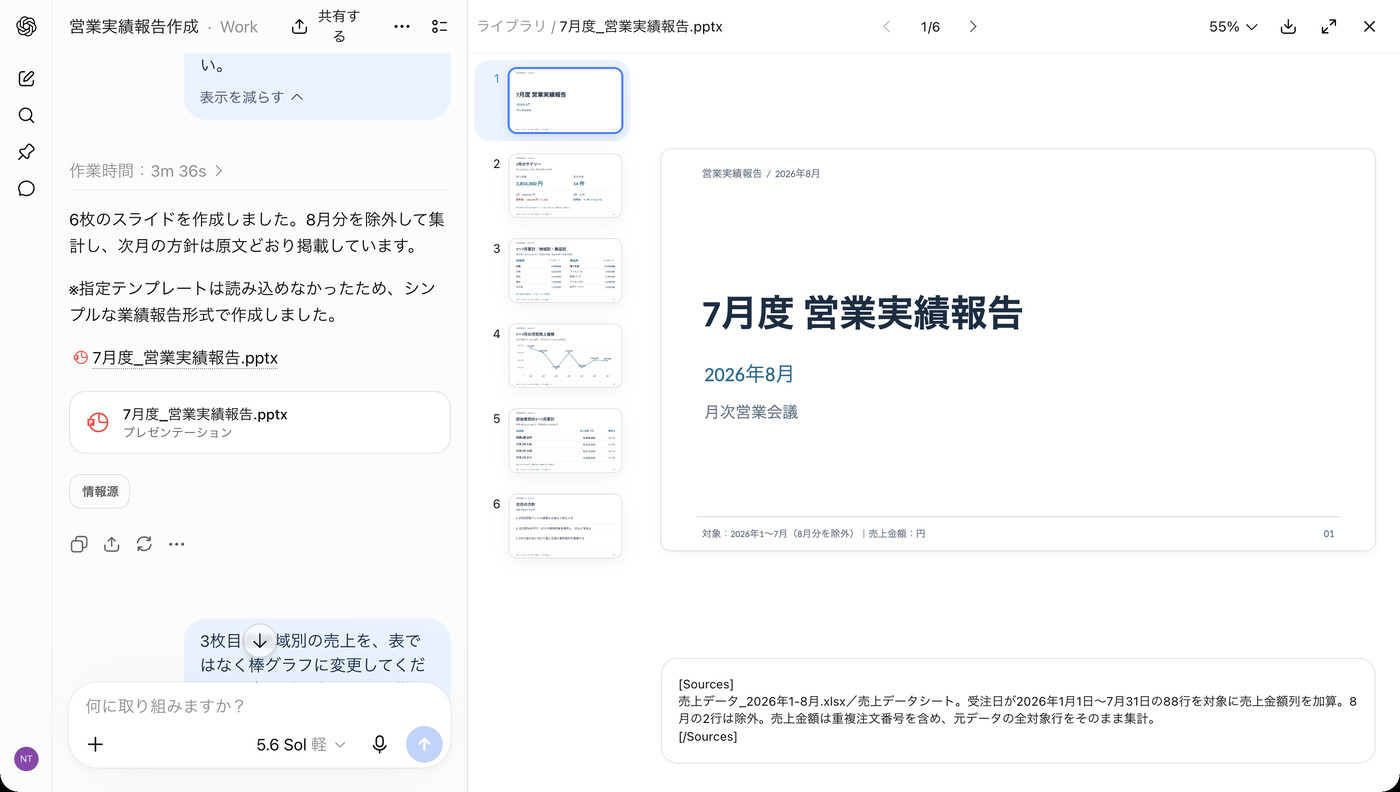
Task: Open the pinned items icon in sidebar
Action: (27, 152)
